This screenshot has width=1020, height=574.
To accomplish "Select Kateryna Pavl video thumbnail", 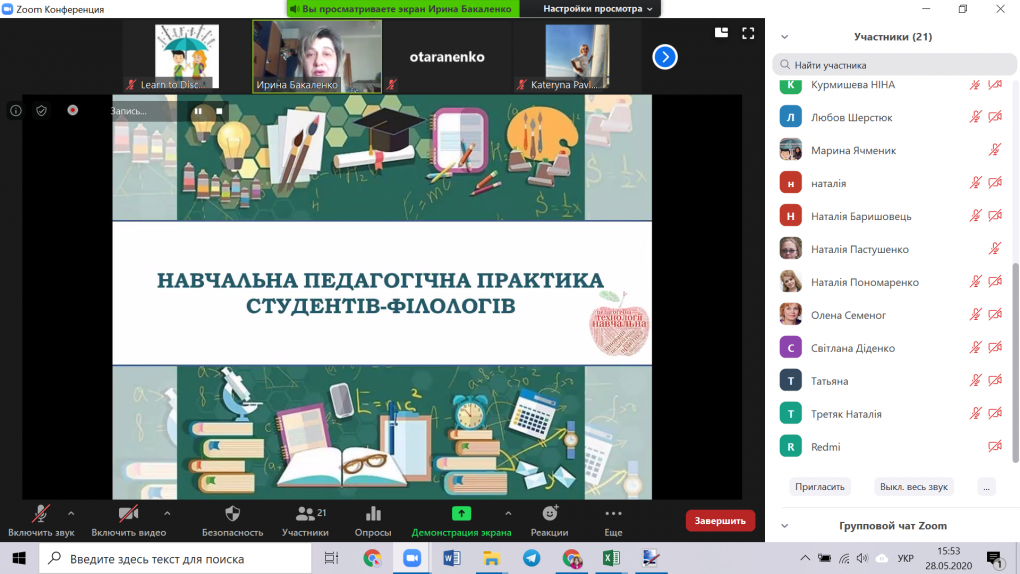I will pyautogui.click(x=577, y=57).
